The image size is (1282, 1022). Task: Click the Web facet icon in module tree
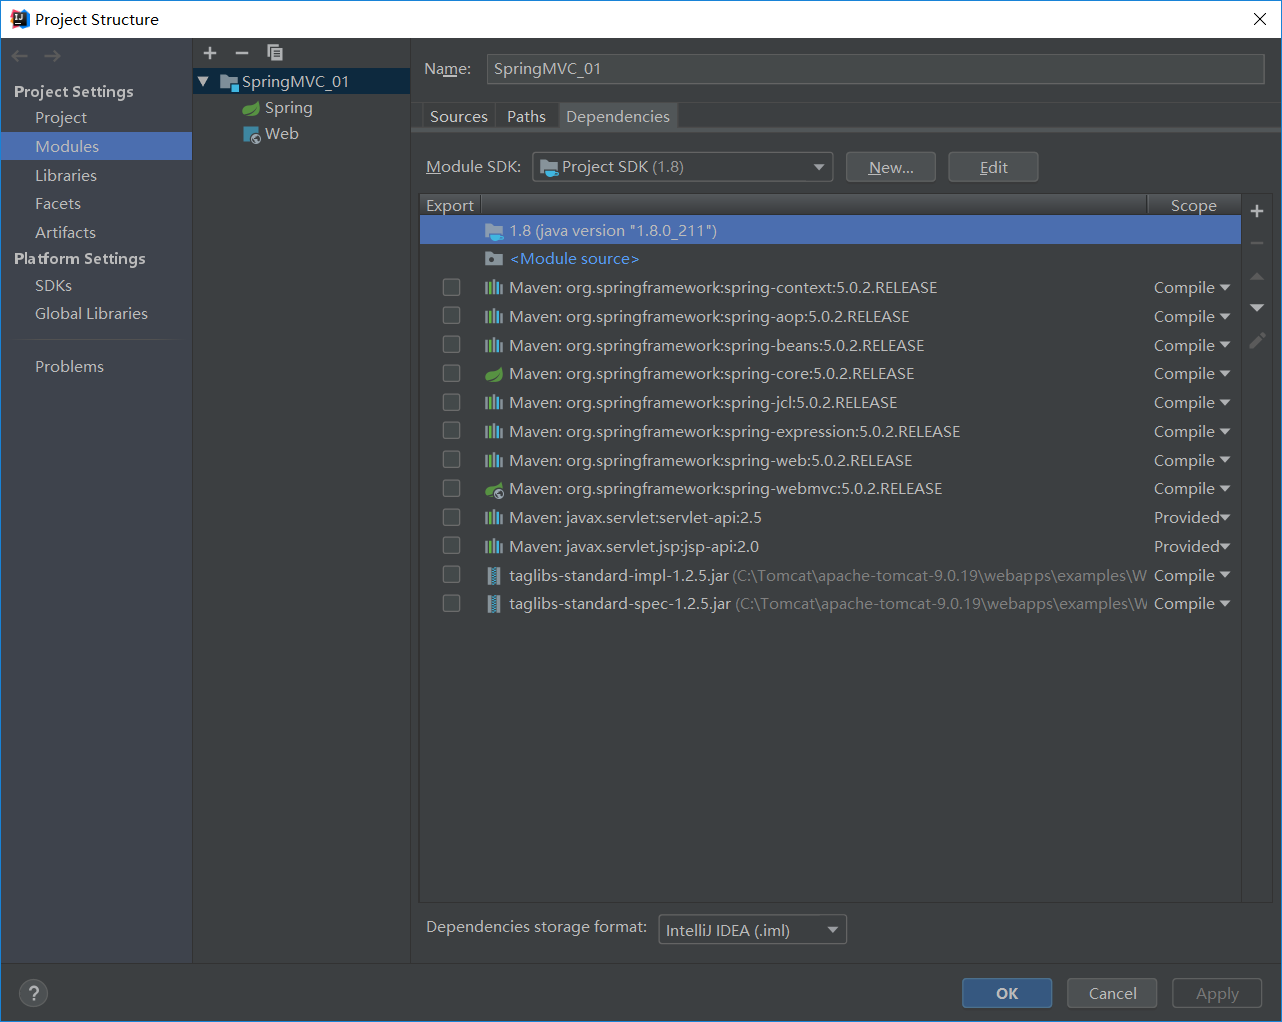[x=250, y=133]
